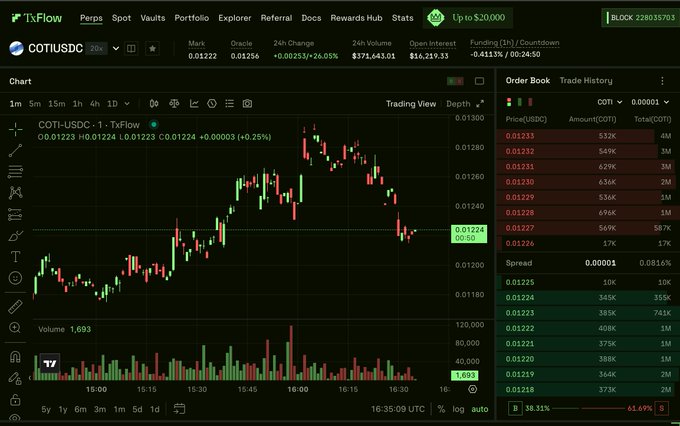Open the Portfolio page
Screen dimensions: 680x426
(192, 18)
